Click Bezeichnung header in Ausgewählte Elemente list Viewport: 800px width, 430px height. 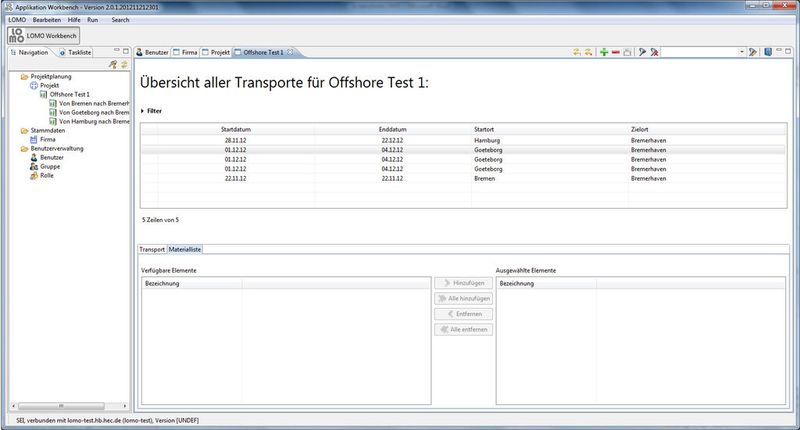pos(546,284)
